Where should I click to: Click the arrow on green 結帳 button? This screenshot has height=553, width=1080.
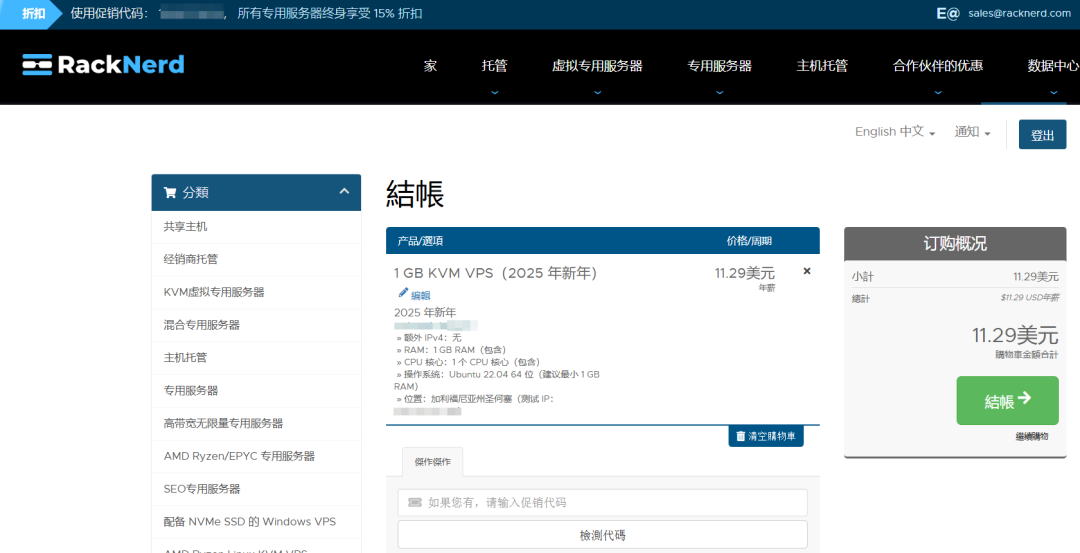pyautogui.click(x=1024, y=398)
